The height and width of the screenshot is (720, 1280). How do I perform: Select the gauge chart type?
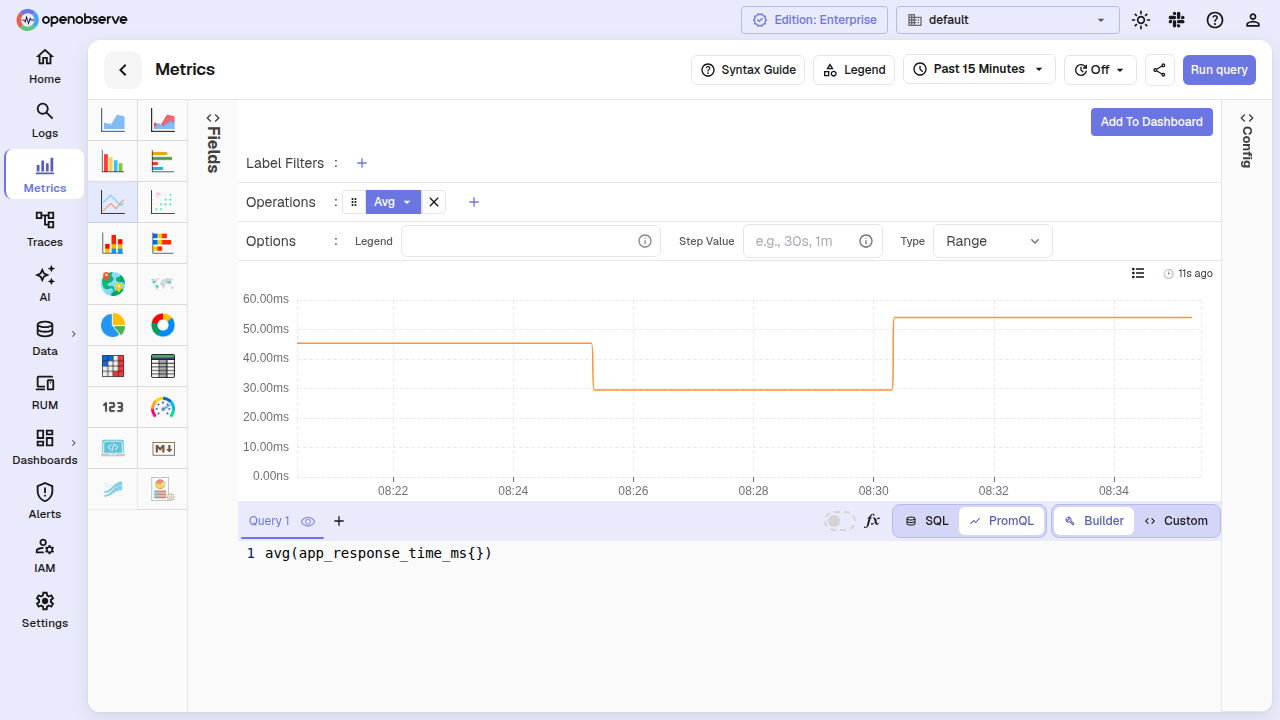pyautogui.click(x=163, y=407)
